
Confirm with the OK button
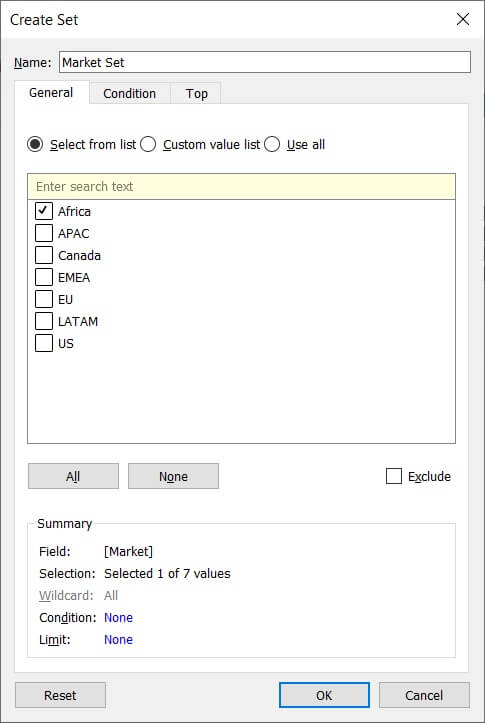pos(324,695)
